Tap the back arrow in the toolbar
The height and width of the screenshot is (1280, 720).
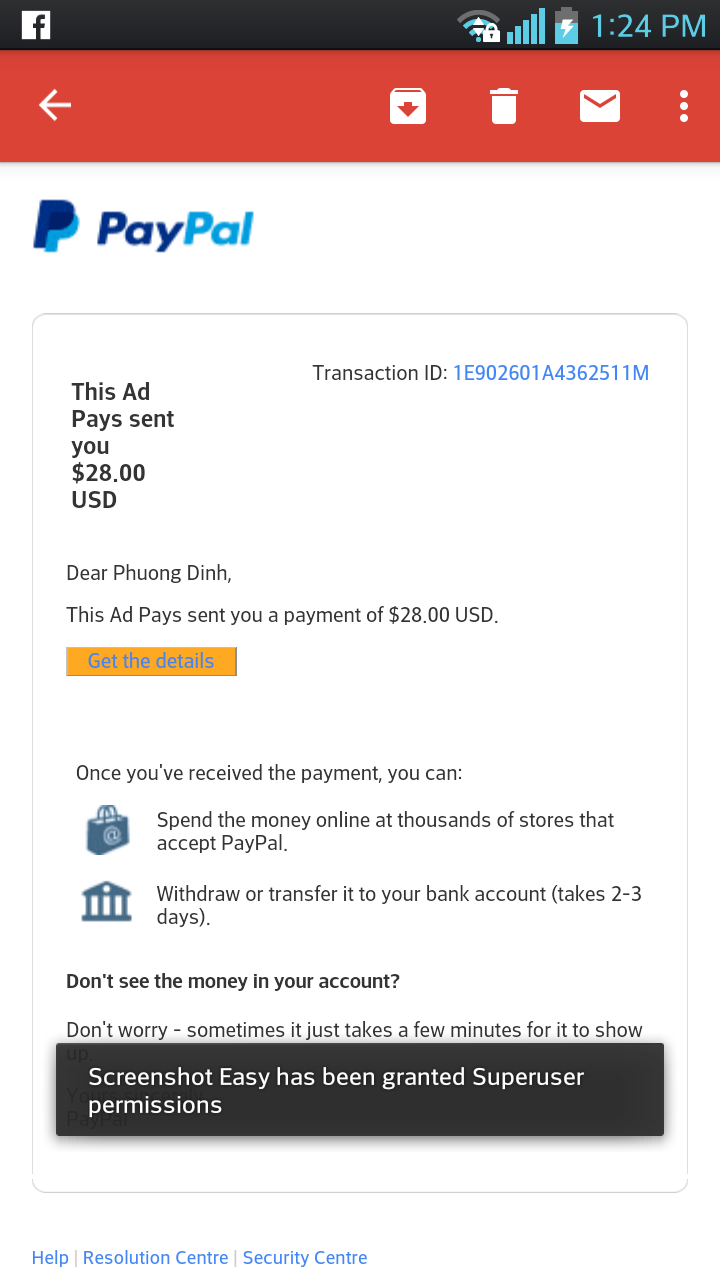(55, 105)
